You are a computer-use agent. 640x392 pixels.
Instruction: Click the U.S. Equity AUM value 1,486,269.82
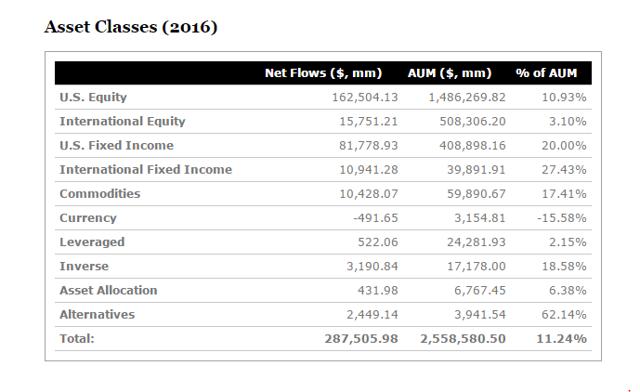467,97
